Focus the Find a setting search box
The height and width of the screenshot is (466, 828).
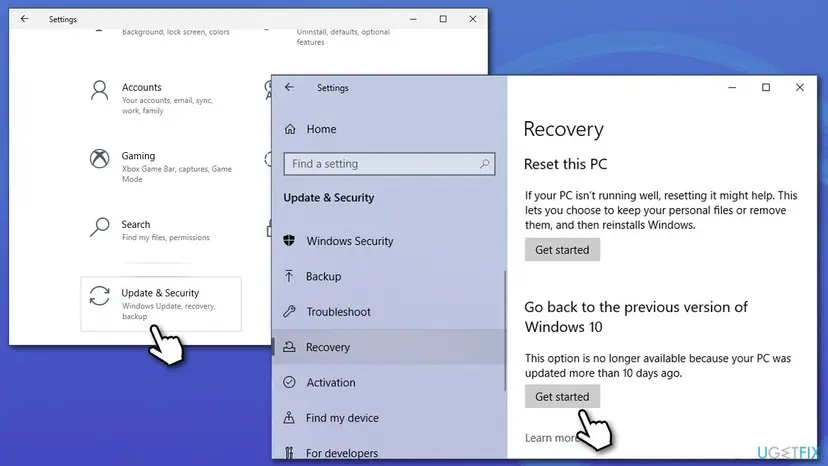[389, 164]
